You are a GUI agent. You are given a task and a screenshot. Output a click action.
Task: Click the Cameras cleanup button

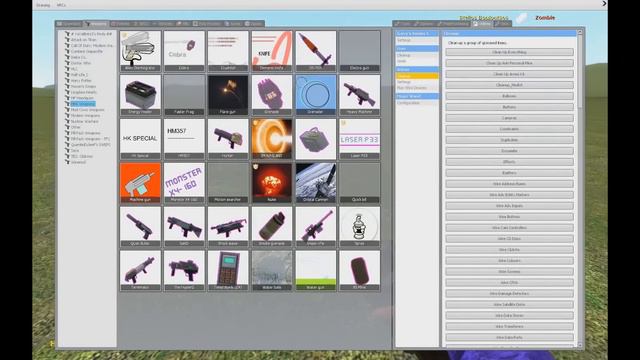(509, 118)
